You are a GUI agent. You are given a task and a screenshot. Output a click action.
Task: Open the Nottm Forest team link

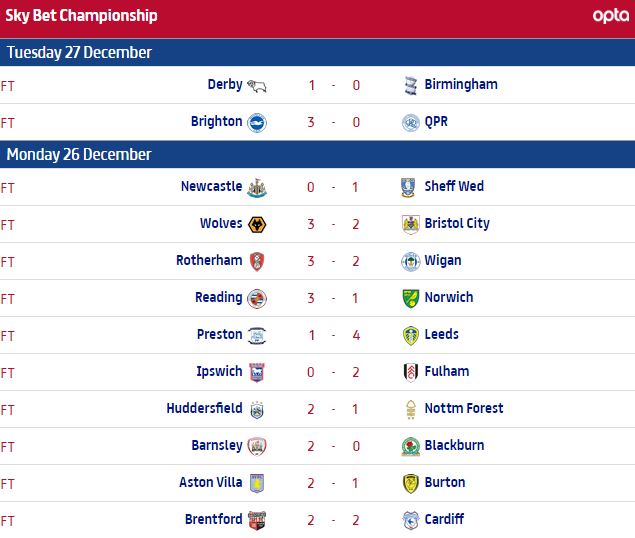click(x=463, y=409)
